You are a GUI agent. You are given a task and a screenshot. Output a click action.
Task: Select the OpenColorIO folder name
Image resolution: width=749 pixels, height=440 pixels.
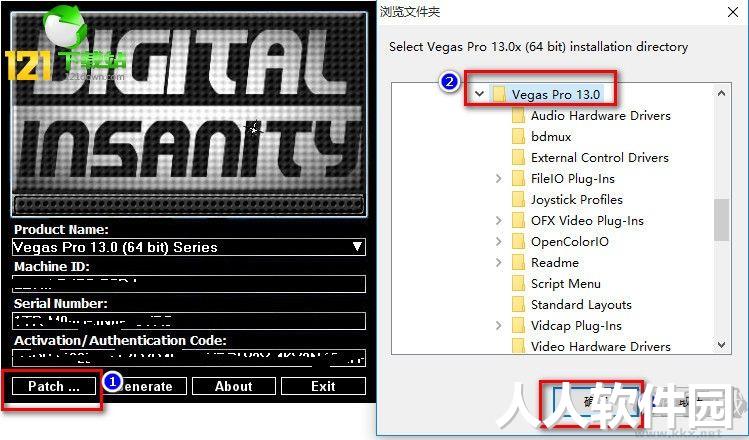pos(569,242)
